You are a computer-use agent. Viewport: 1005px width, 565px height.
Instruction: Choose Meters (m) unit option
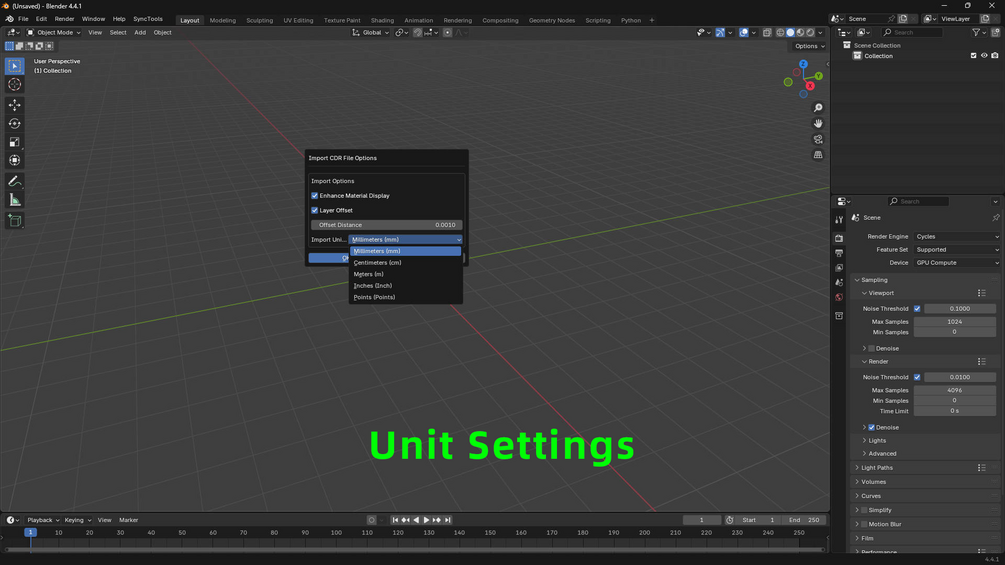point(406,274)
